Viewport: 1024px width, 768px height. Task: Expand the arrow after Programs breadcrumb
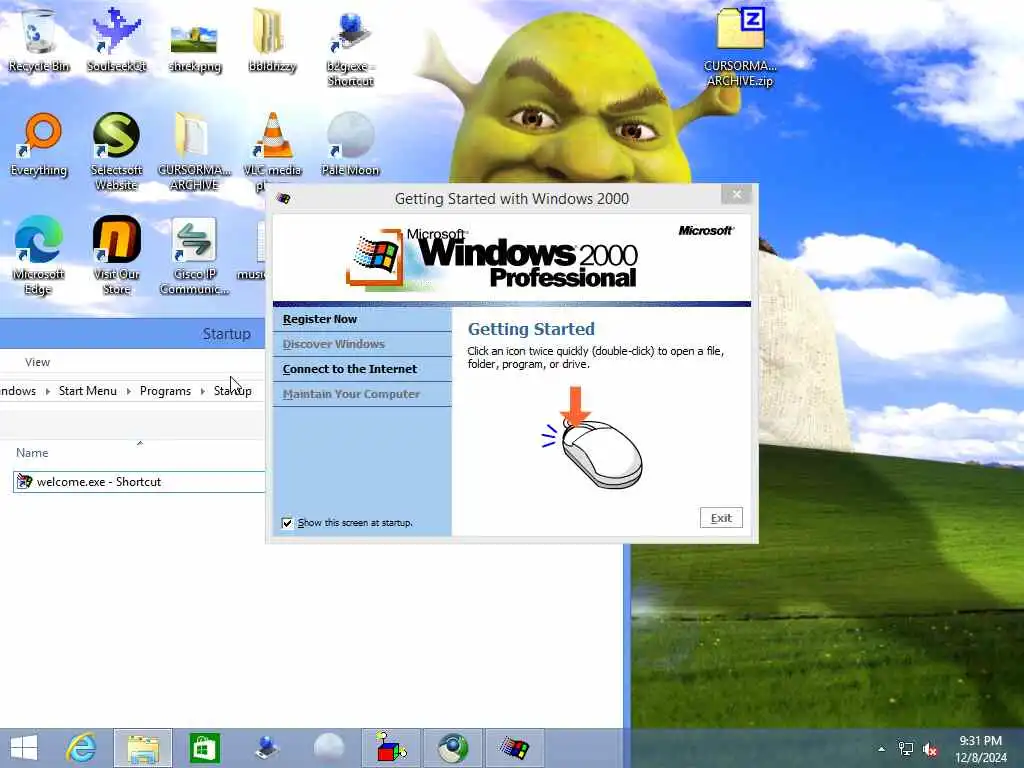pyautogui.click(x=202, y=391)
